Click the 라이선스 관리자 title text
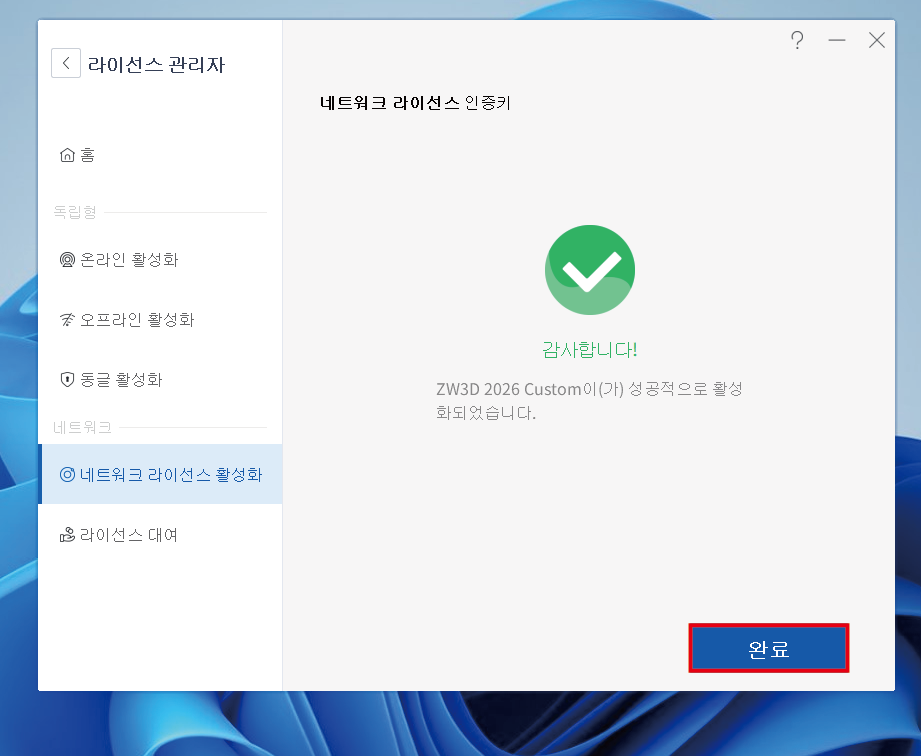This screenshot has width=921, height=756. point(156,64)
